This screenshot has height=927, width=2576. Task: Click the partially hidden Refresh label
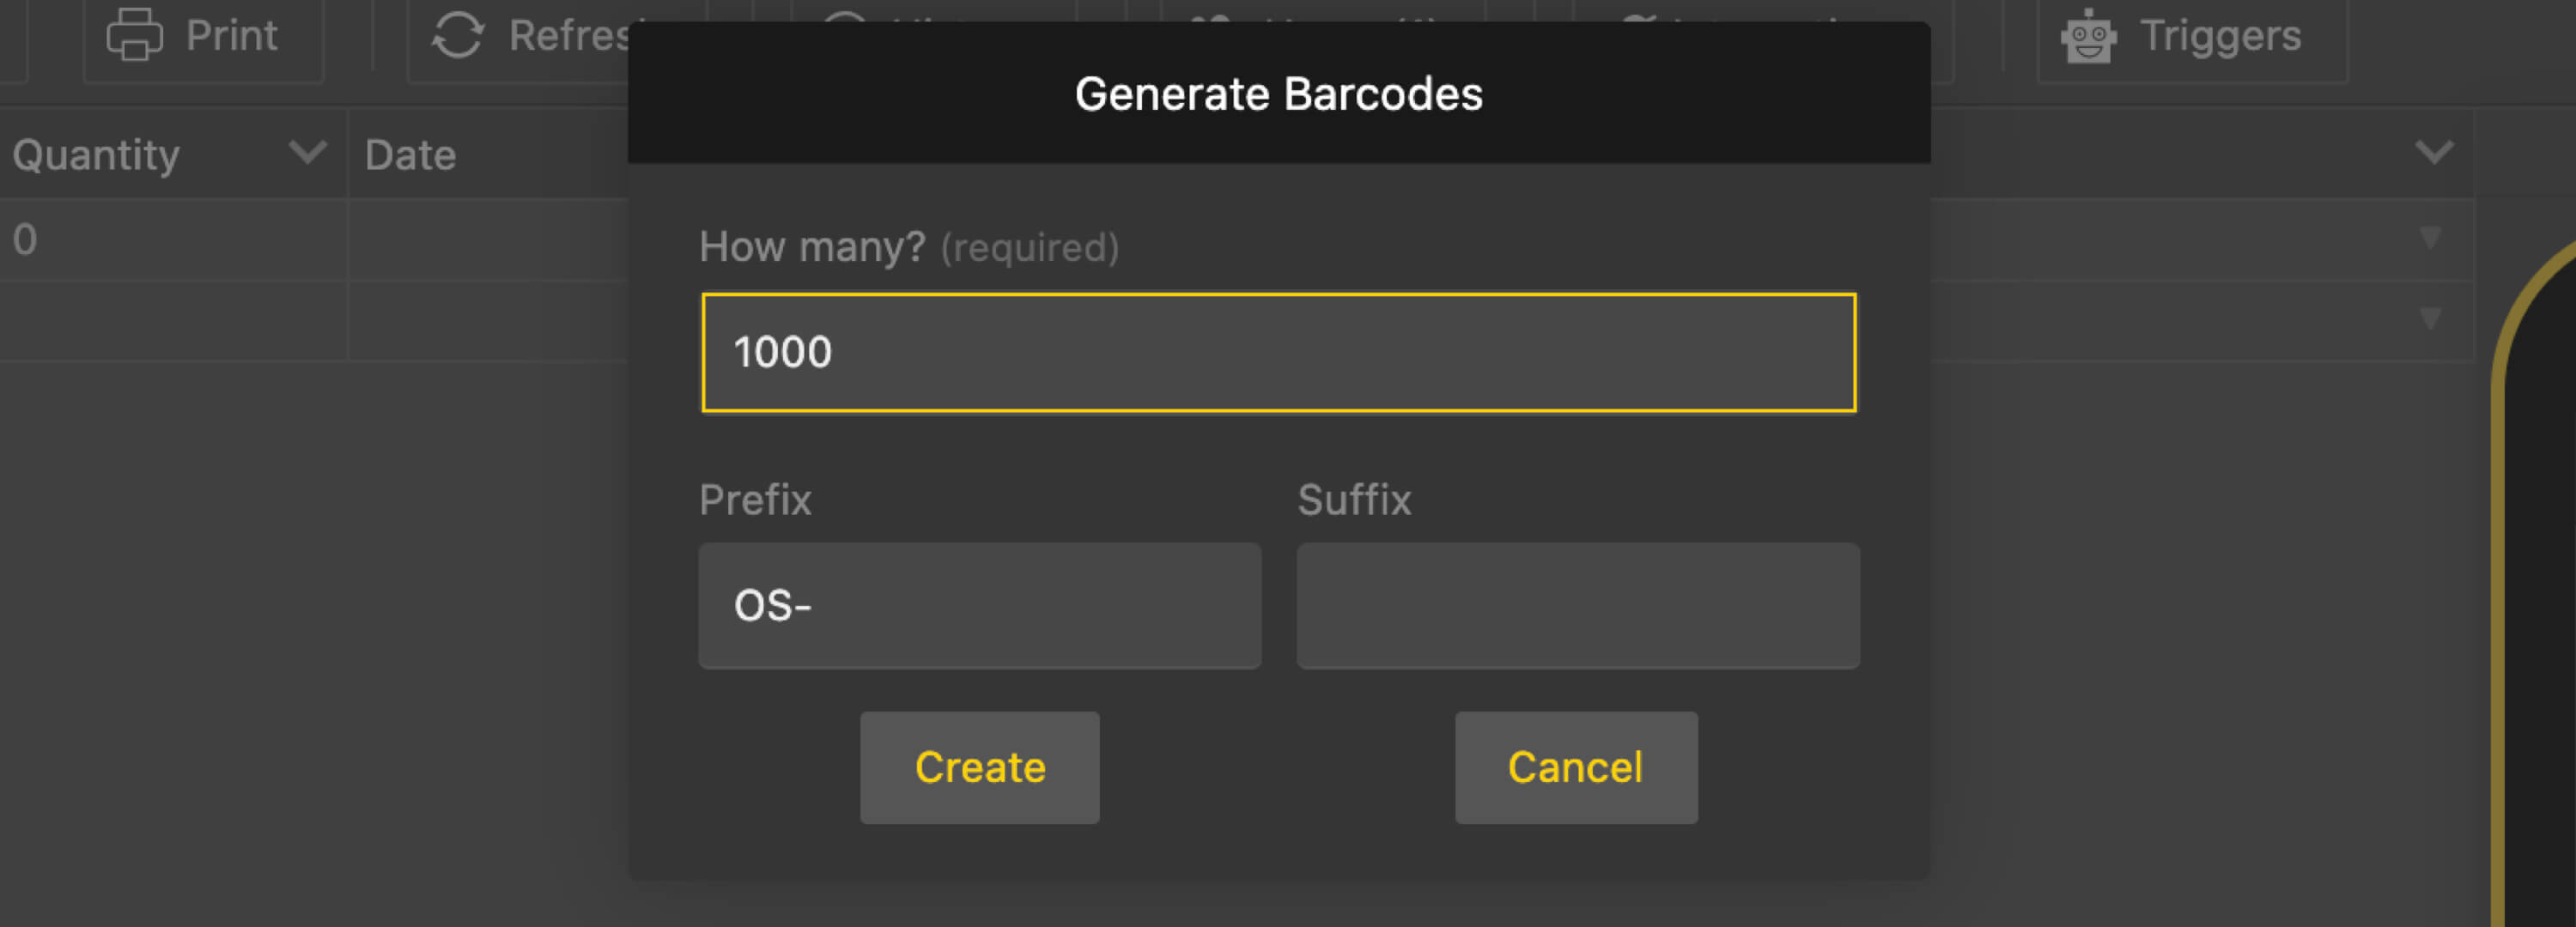pos(568,37)
